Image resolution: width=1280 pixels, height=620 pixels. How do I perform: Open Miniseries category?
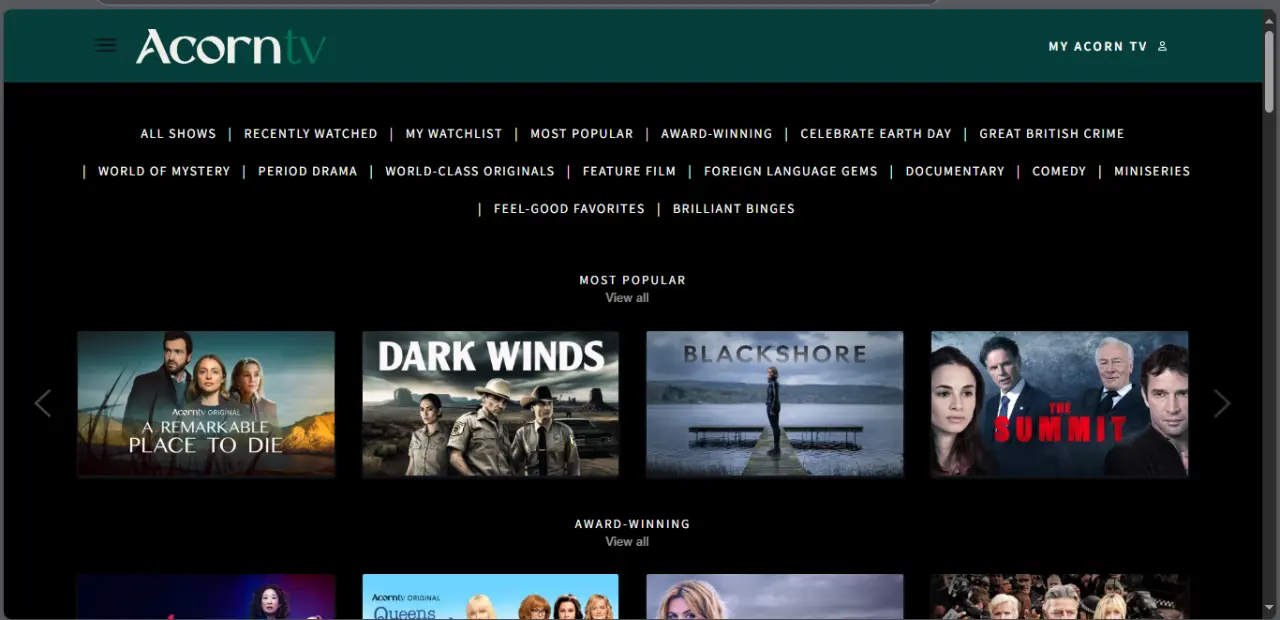[1152, 171]
